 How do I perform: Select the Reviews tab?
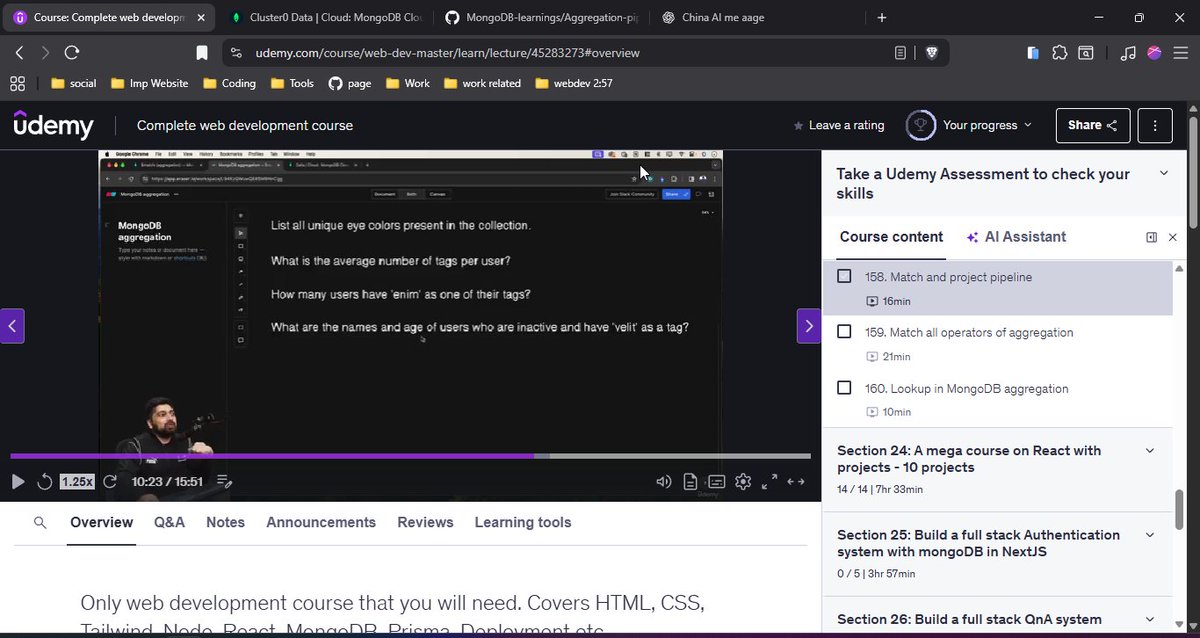coord(425,522)
